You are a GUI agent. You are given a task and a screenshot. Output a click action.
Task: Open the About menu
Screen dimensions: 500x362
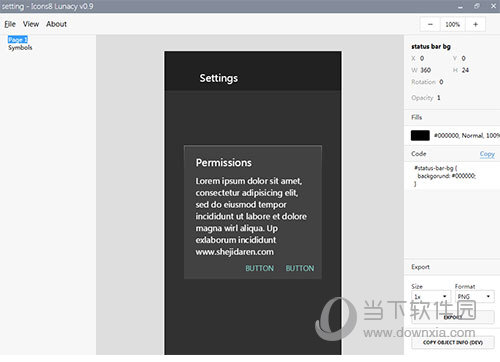[x=56, y=24]
